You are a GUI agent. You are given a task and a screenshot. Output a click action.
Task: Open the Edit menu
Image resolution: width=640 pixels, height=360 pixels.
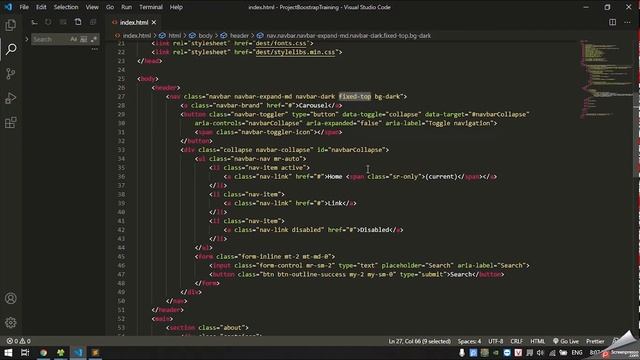(41, 7)
